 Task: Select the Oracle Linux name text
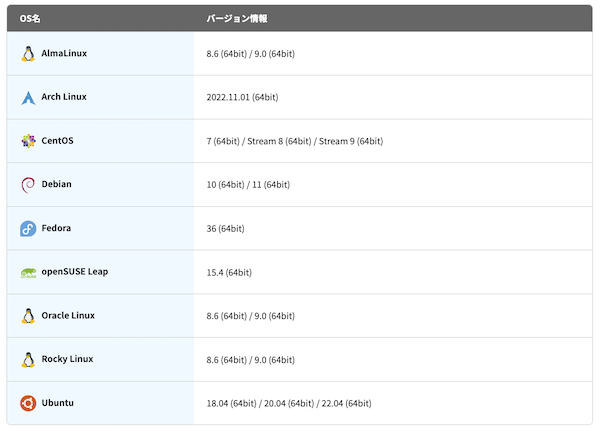(68, 315)
